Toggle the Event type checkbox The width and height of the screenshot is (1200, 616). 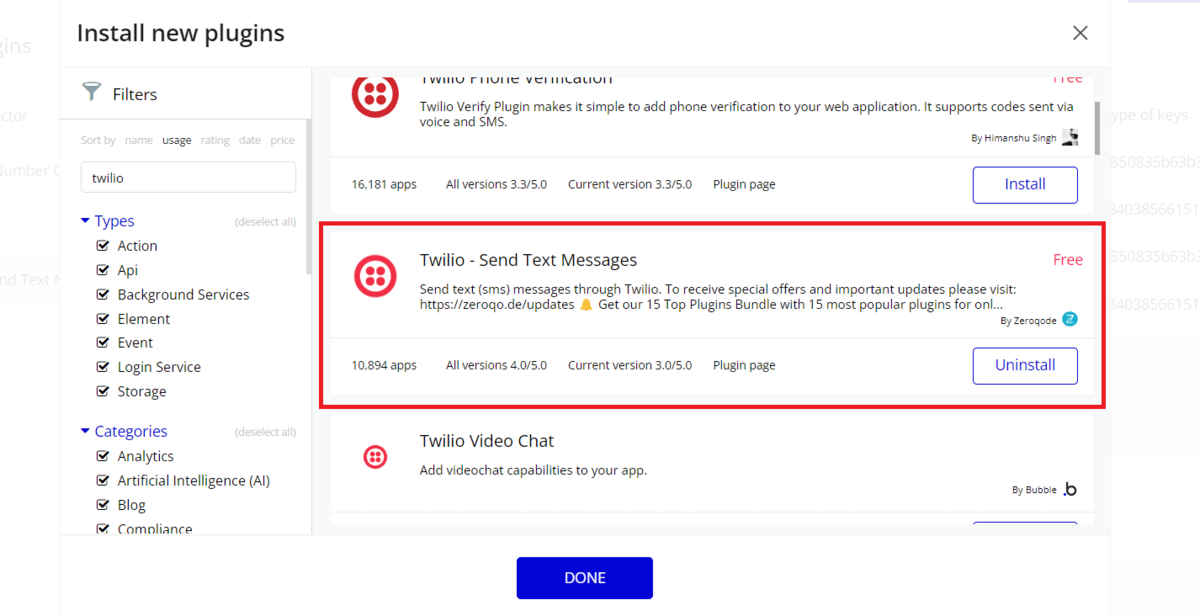(102, 342)
